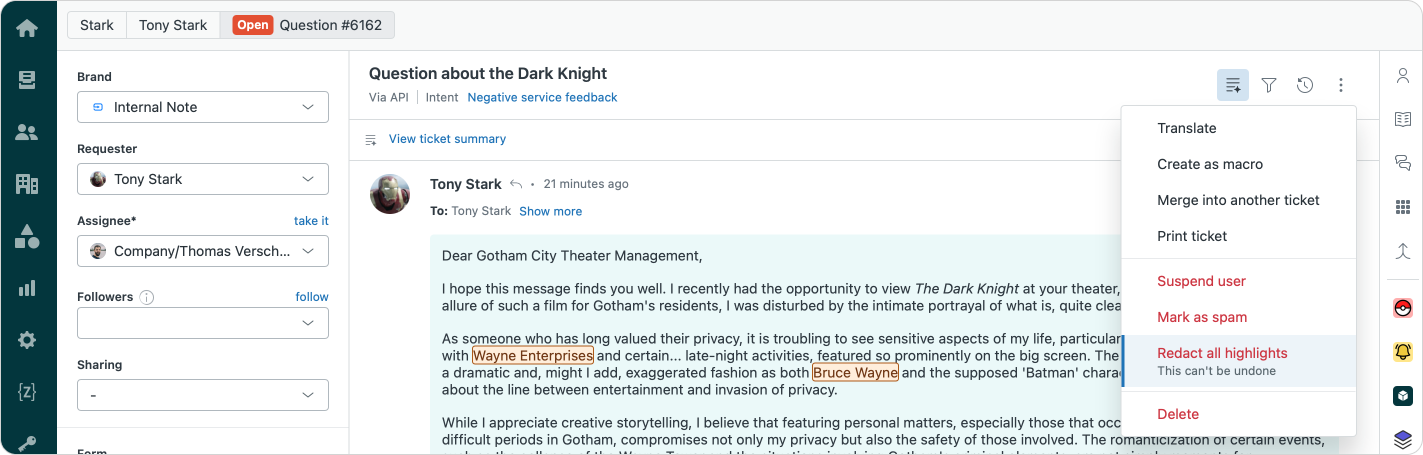Open Reporting bar chart icon
This screenshot has width=1423, height=455.
(27, 289)
